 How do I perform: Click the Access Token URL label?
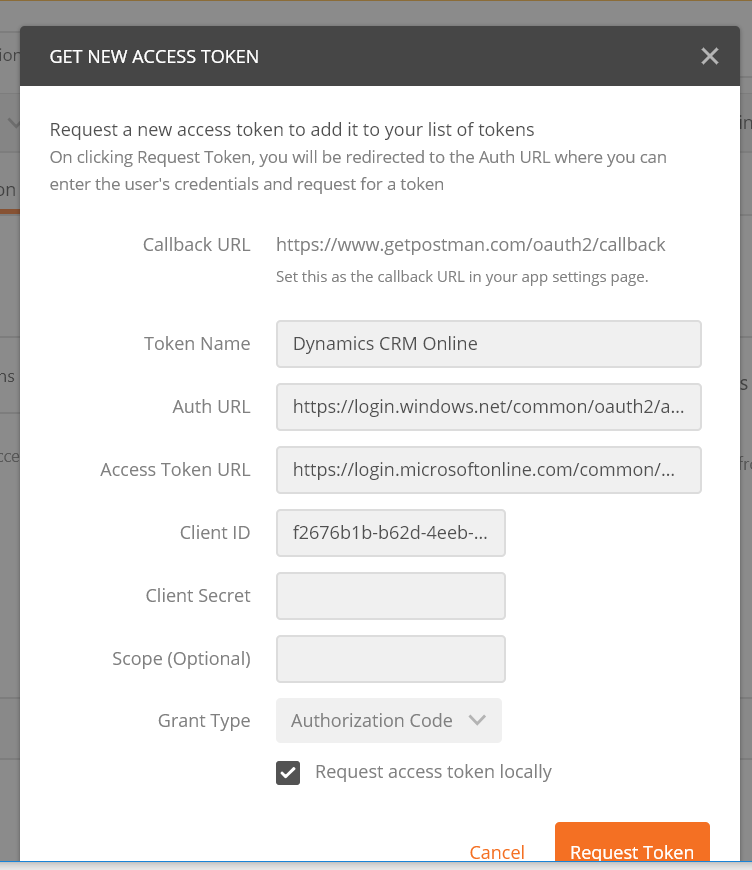[175, 469]
